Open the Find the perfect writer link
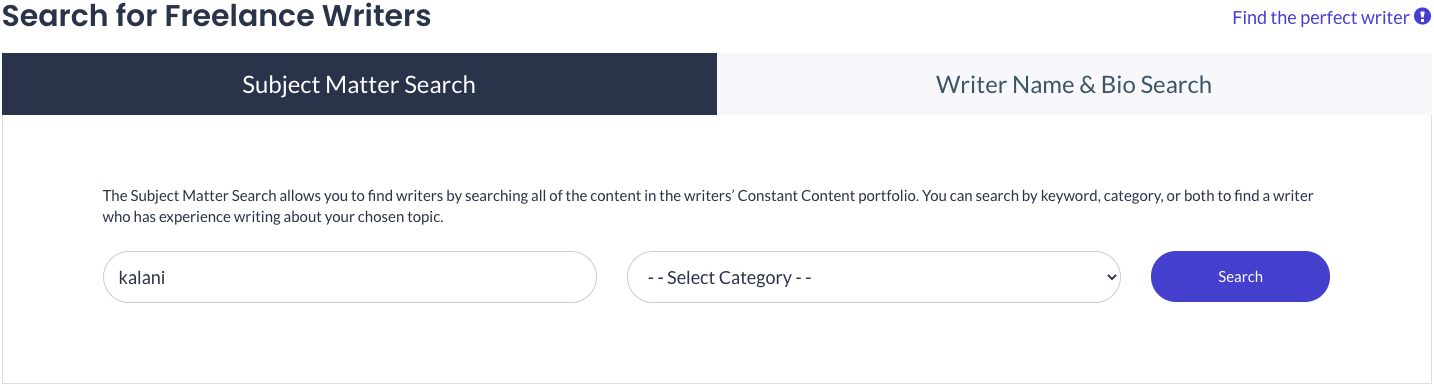This screenshot has width=1434, height=386. pos(1320,18)
